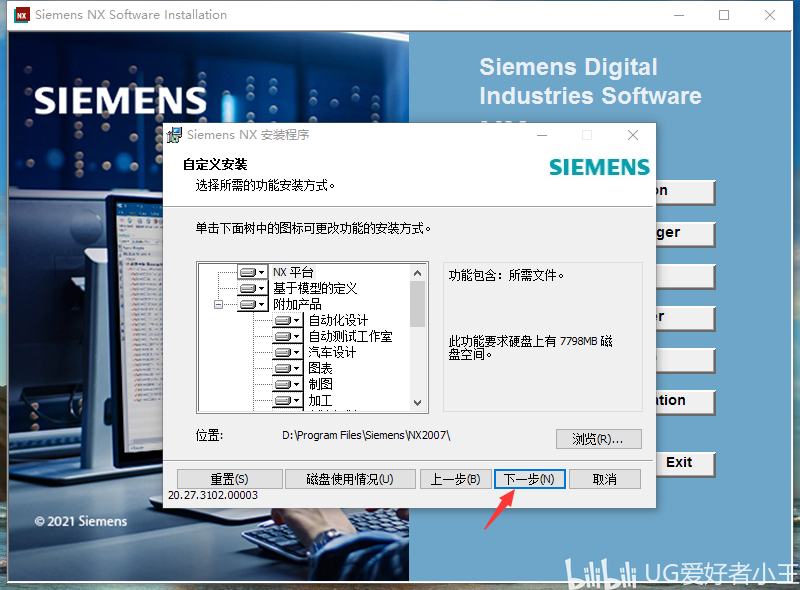The image size is (800, 590).
Task: Click the feature tree scroll-down arrow
Action: (x=418, y=403)
